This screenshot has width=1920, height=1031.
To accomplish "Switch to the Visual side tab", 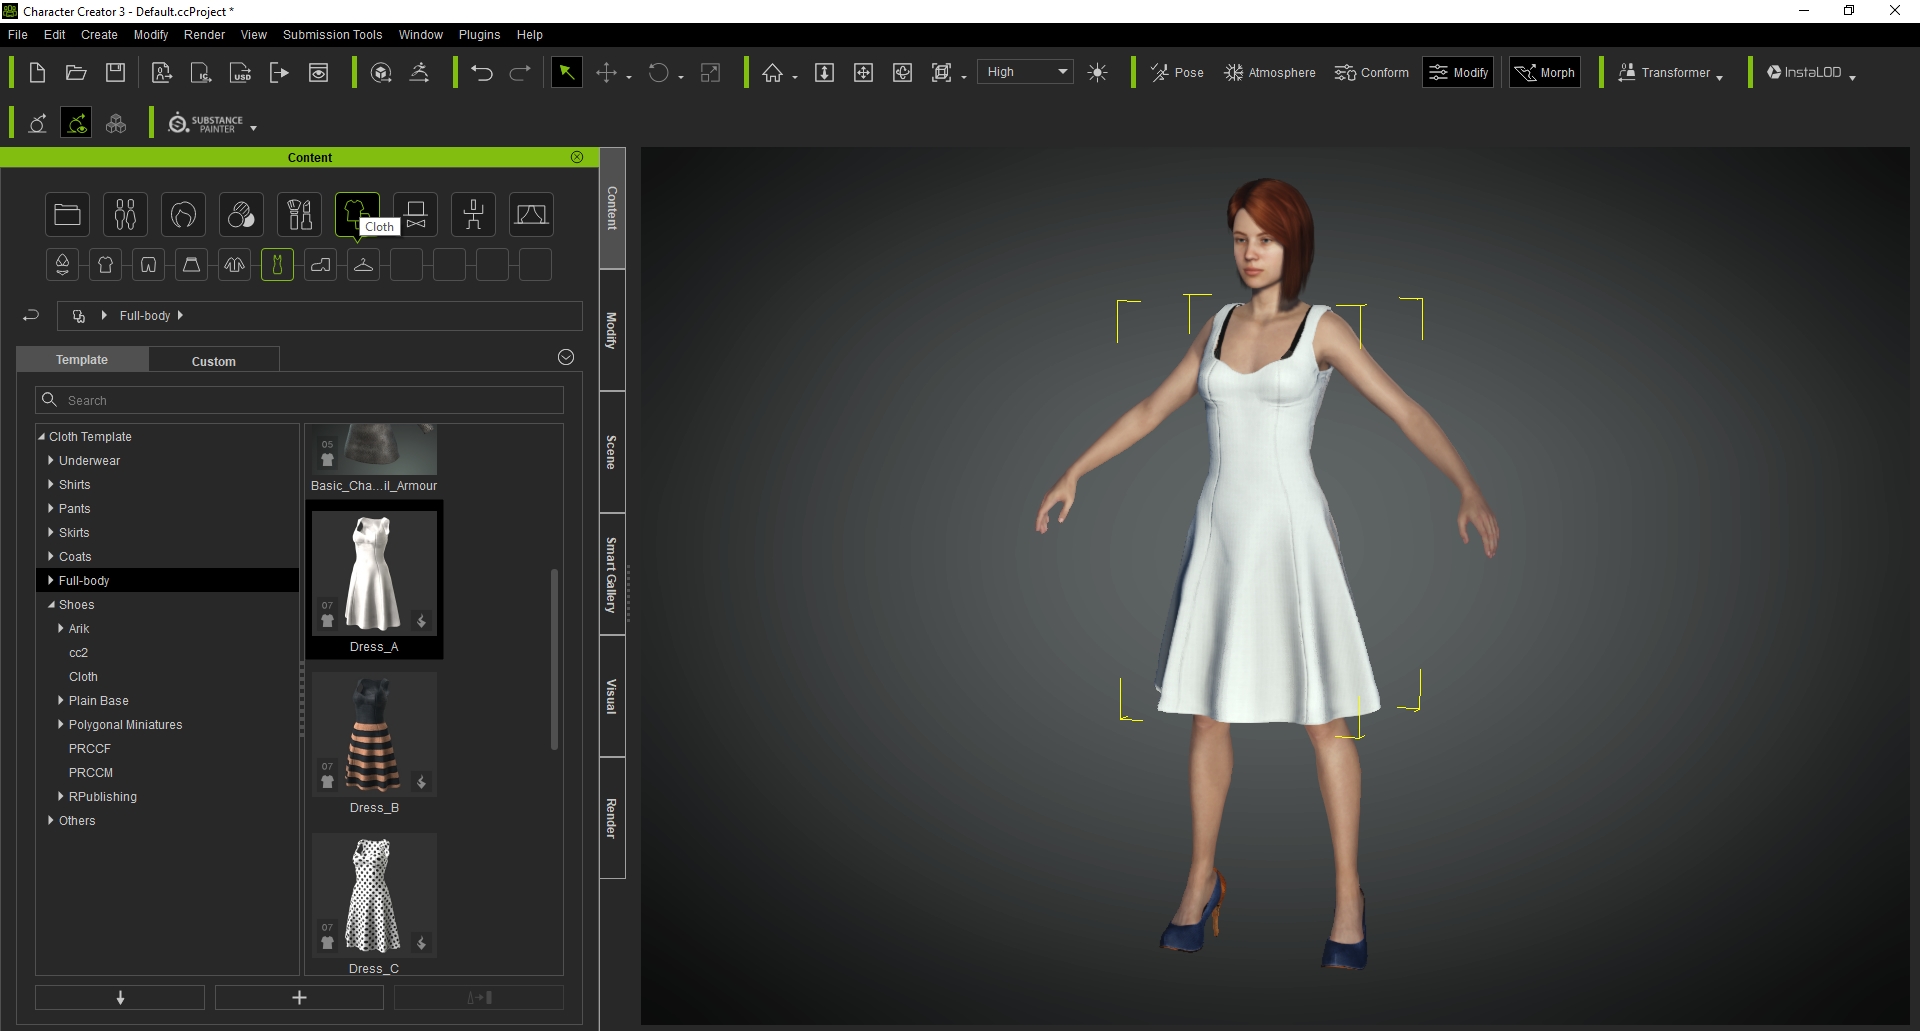I will (612, 696).
